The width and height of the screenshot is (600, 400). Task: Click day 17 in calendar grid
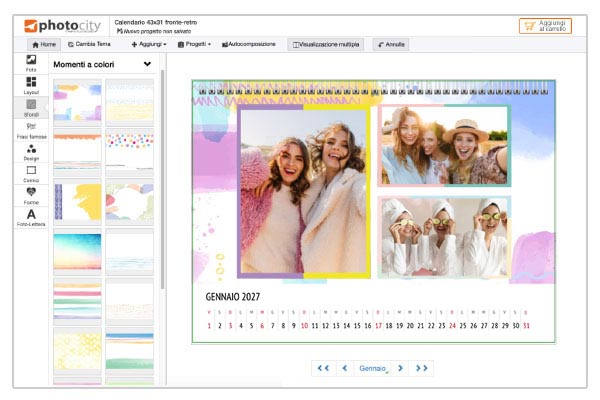click(x=378, y=326)
